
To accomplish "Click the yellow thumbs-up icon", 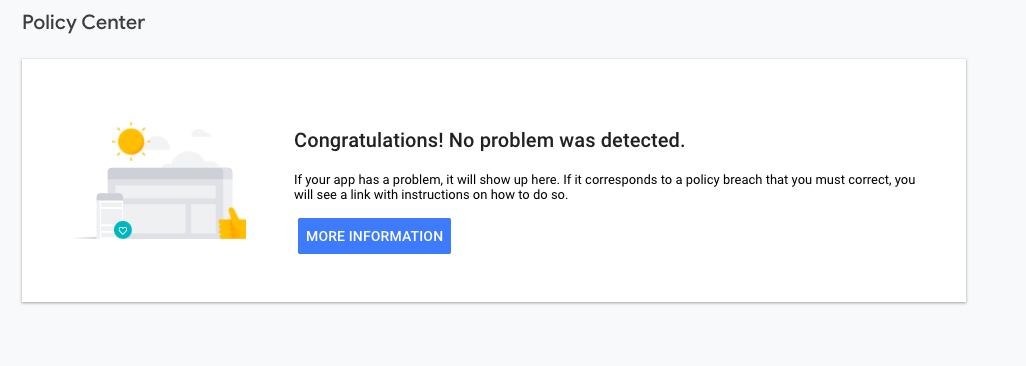I will coord(232,223).
